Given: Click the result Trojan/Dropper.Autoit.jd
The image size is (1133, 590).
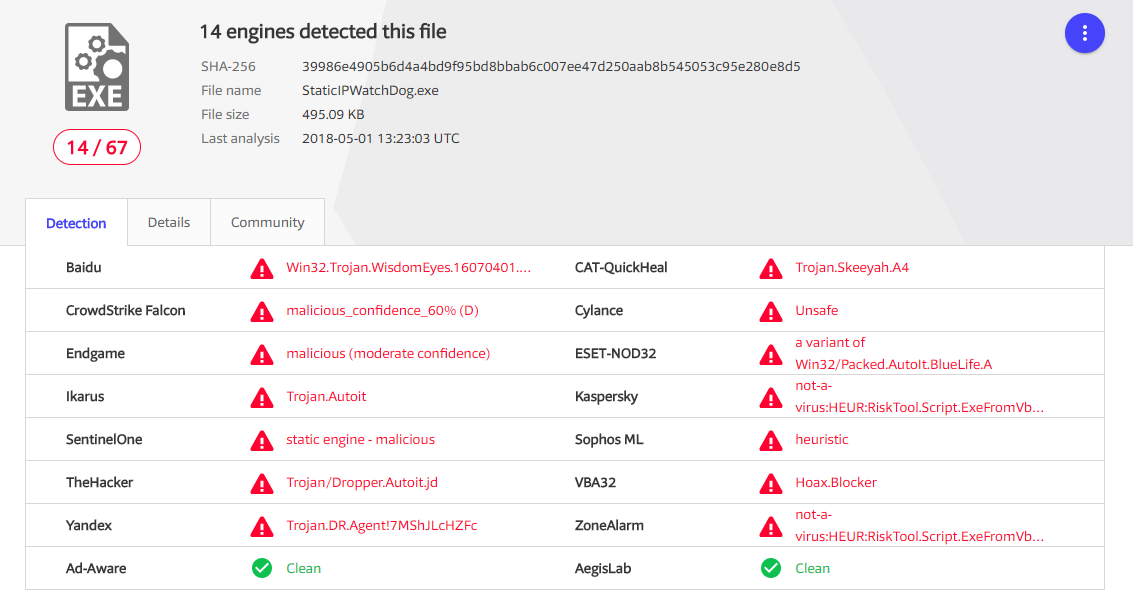Looking at the screenshot, I should coord(362,482).
